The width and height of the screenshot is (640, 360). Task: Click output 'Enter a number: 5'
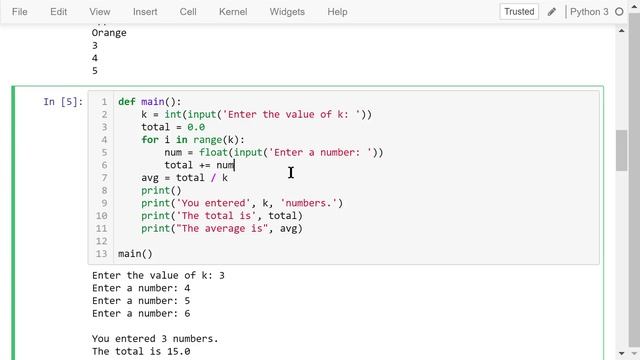[141, 301]
